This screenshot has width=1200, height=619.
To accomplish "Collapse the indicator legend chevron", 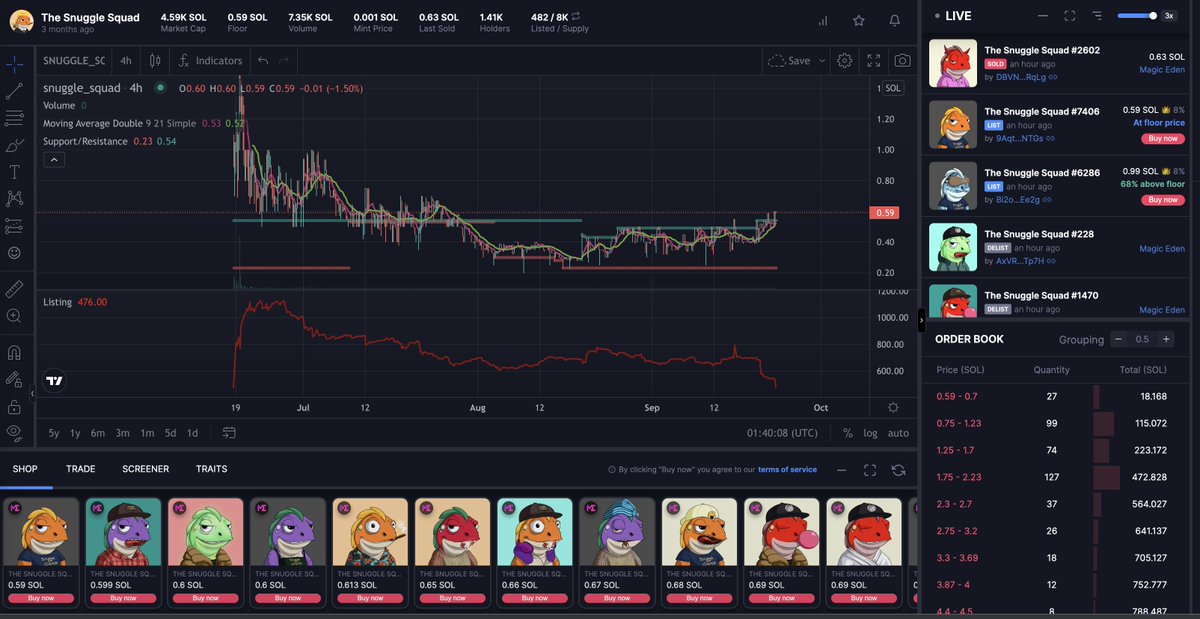I will click(52, 160).
